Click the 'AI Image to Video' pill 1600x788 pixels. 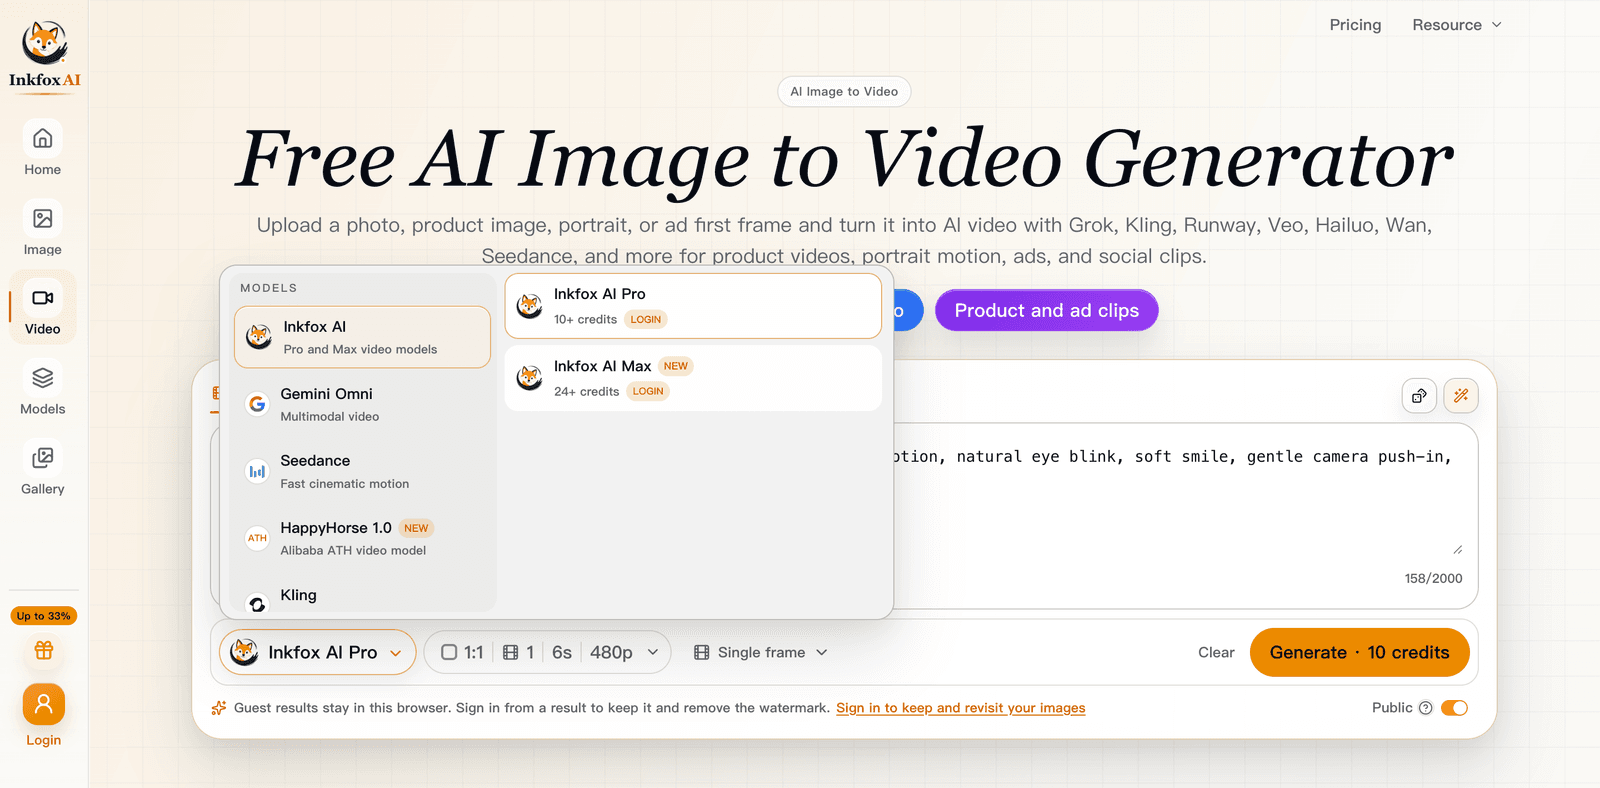coord(844,91)
